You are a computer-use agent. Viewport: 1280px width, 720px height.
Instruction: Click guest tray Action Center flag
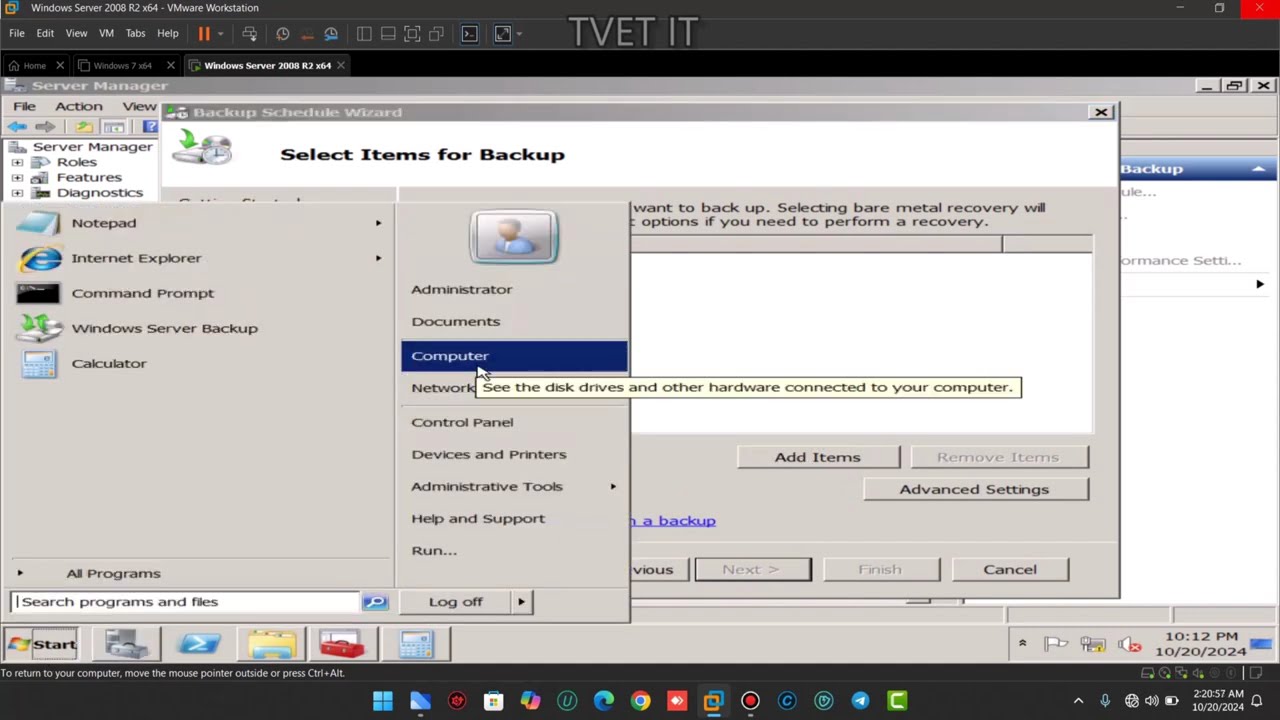(1055, 645)
